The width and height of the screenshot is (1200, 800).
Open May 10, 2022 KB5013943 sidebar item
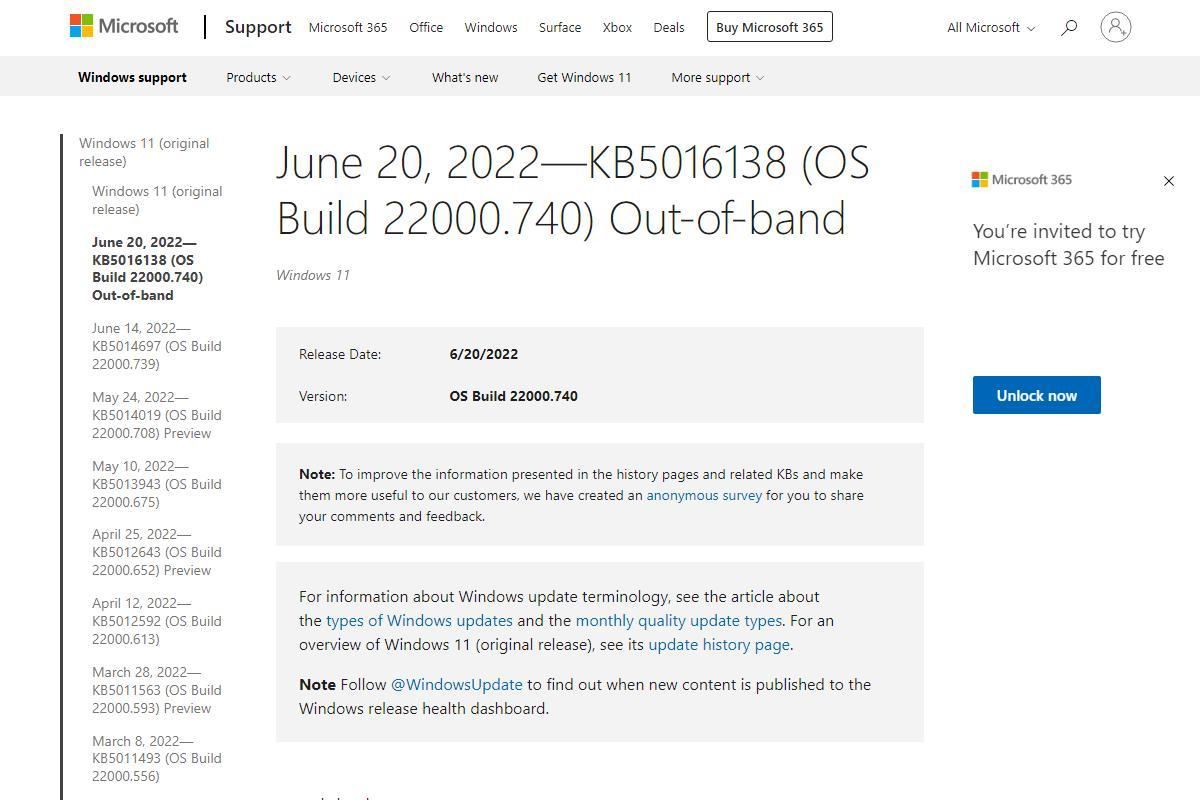point(157,484)
